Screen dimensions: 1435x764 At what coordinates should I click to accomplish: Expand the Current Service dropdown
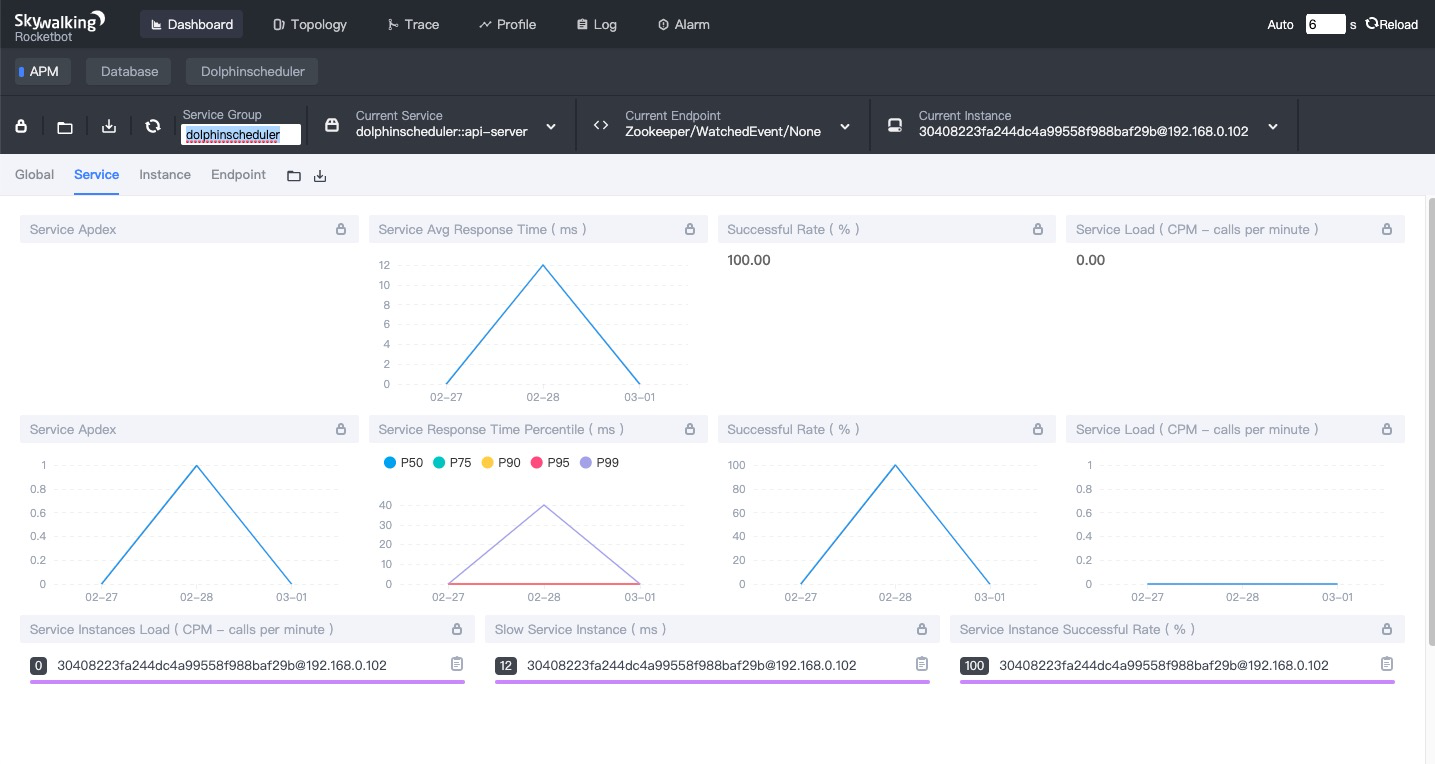pos(551,127)
